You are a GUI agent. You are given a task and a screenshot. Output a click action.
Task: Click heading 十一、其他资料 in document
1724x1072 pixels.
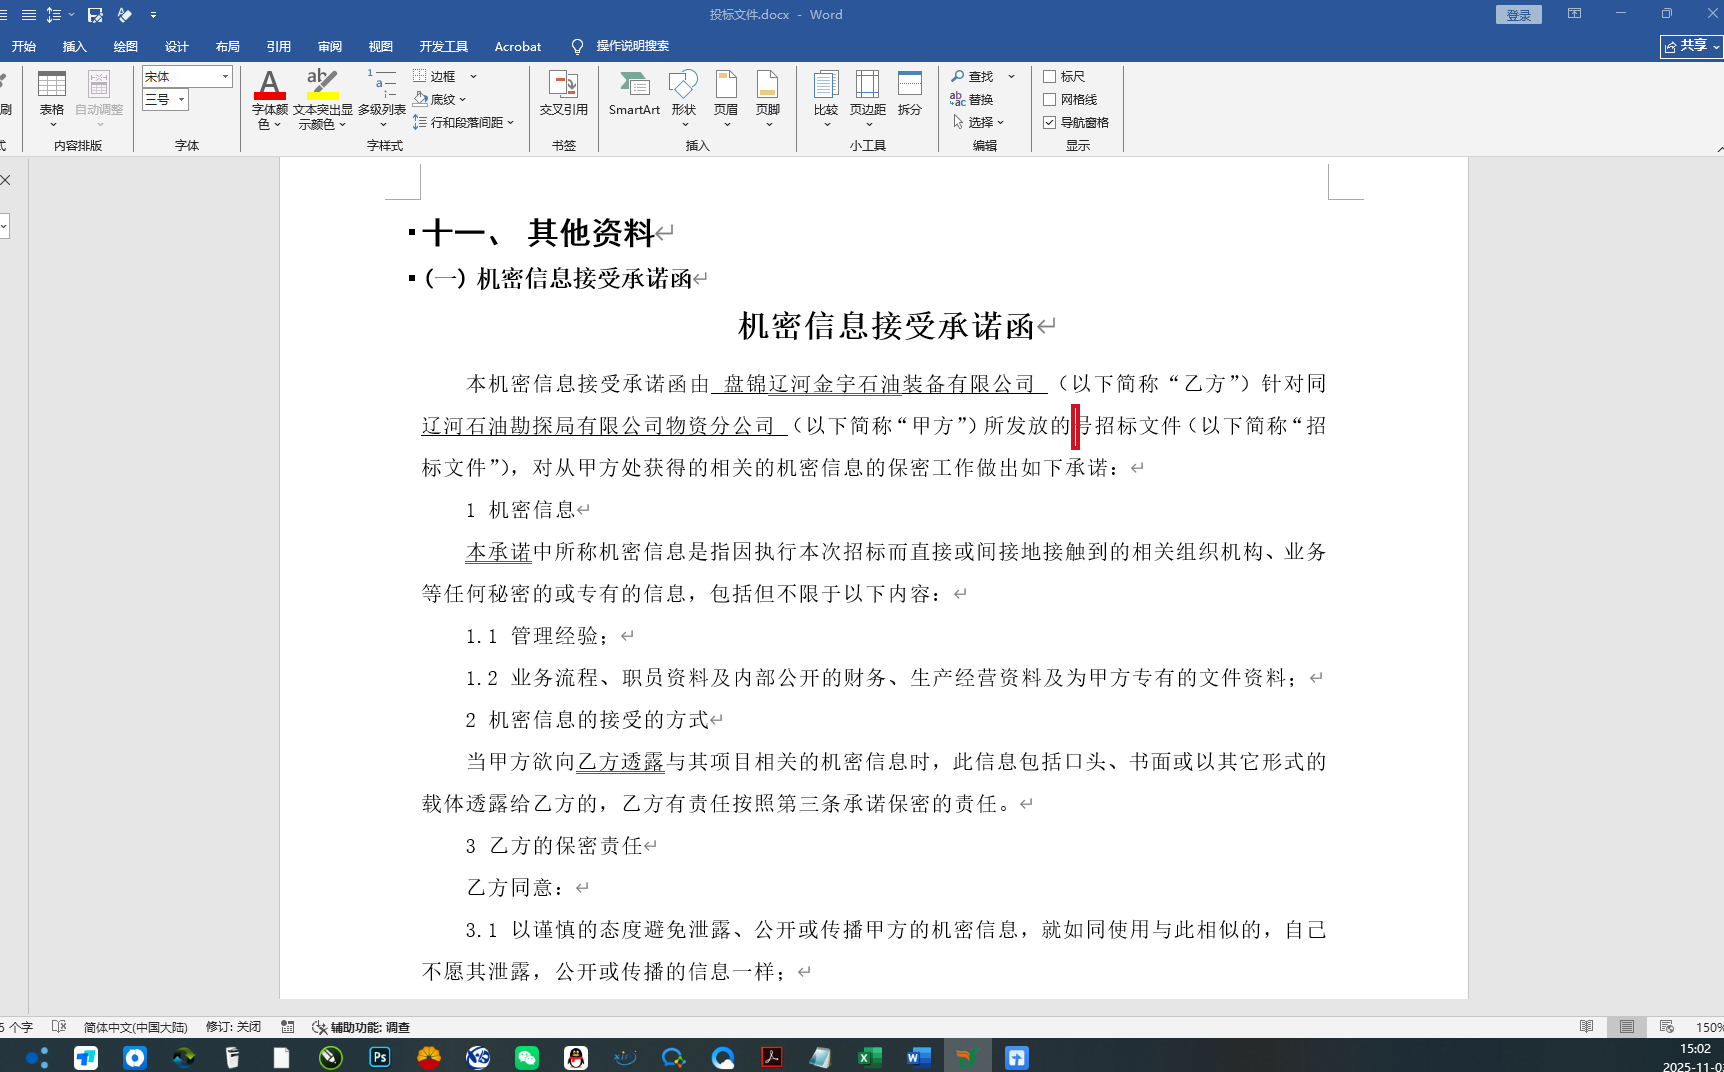click(x=538, y=233)
